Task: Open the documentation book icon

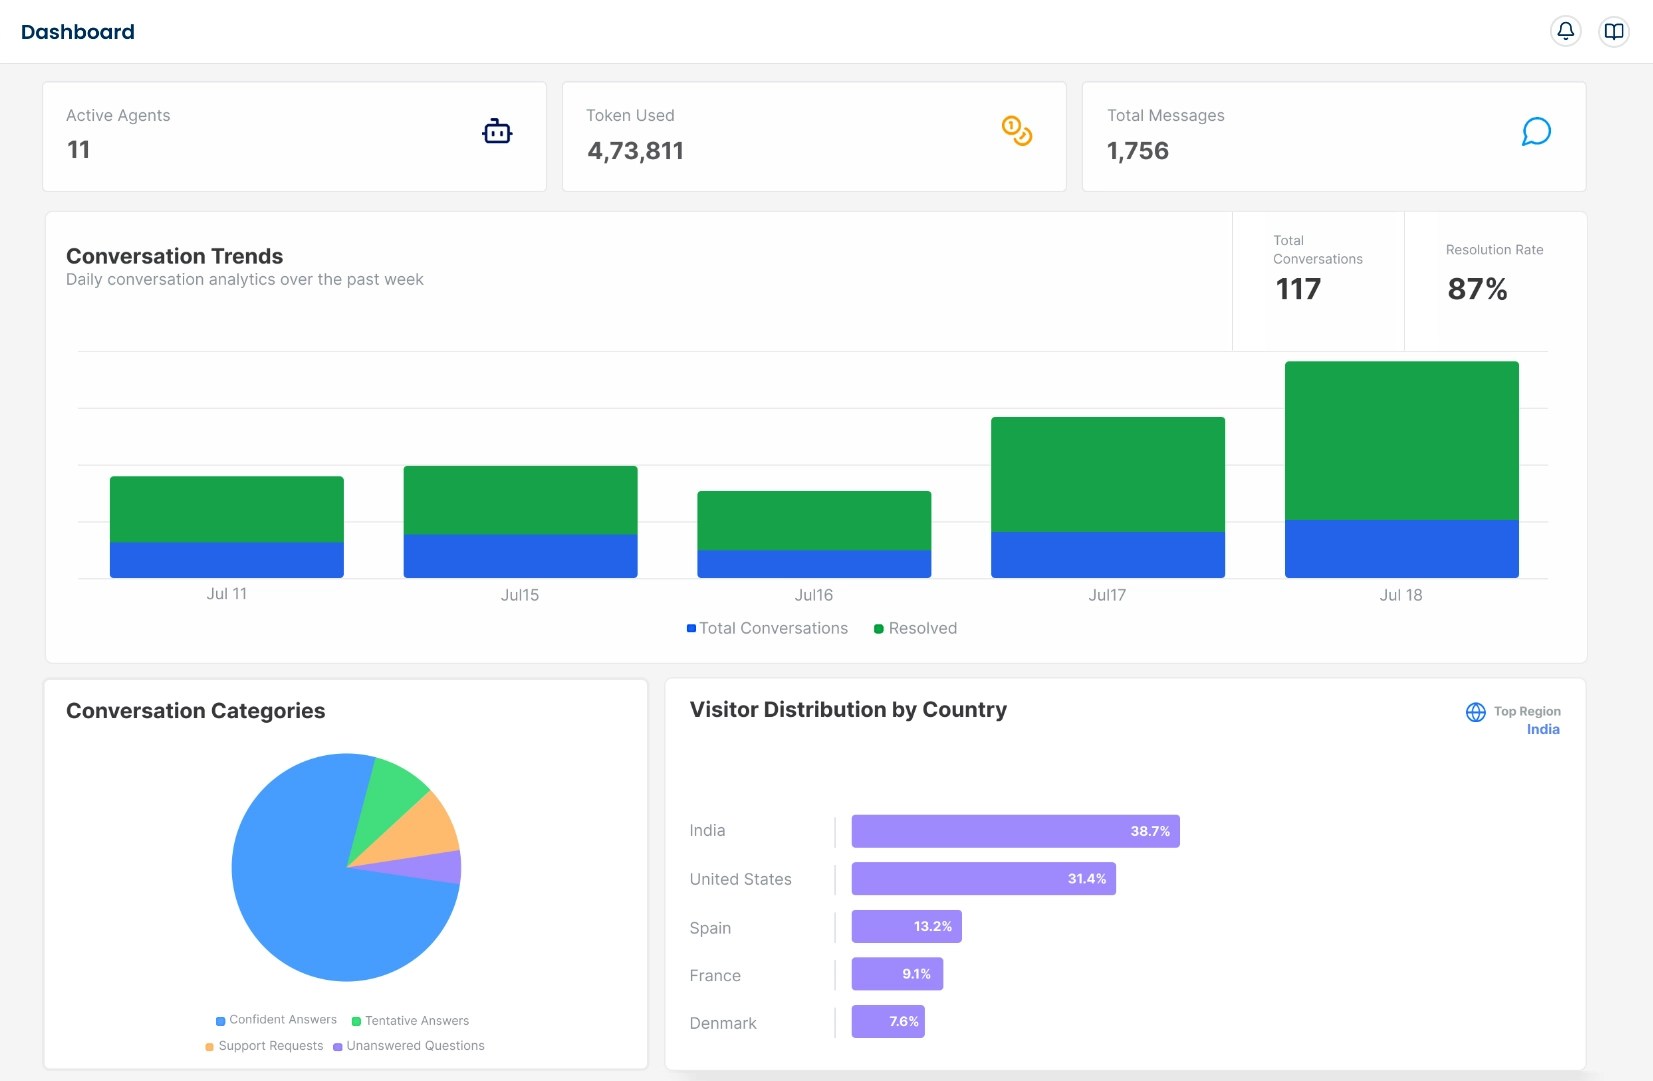Action: (x=1612, y=31)
